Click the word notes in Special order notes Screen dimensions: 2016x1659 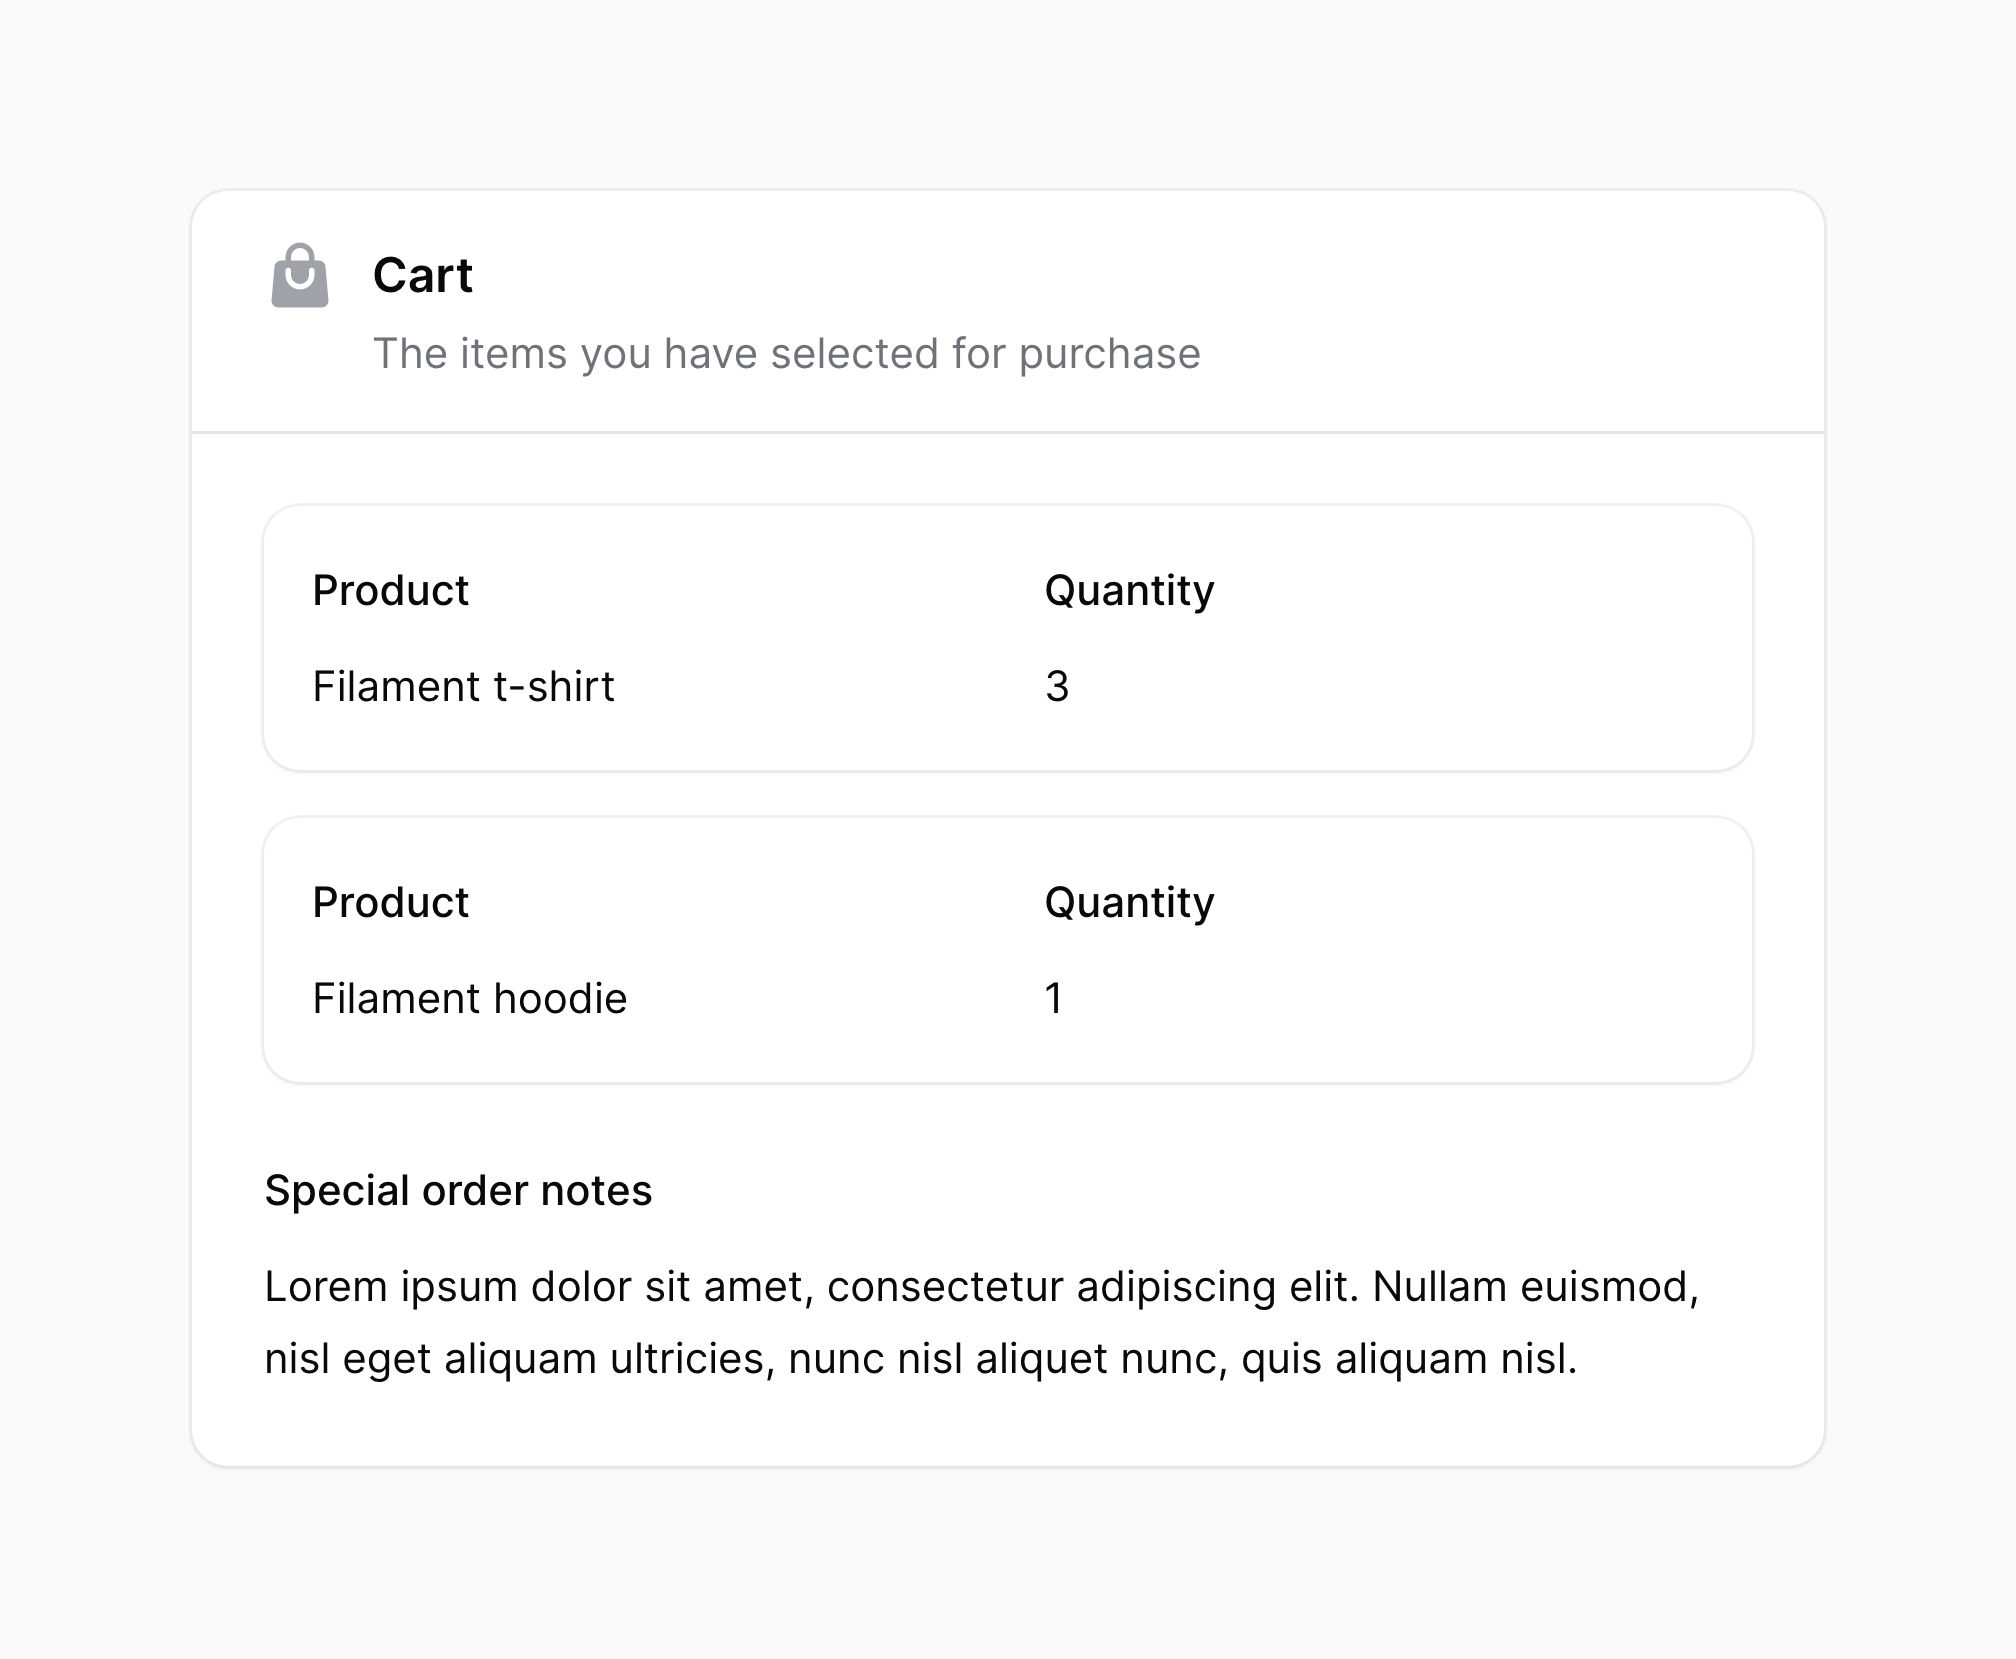tap(596, 1191)
